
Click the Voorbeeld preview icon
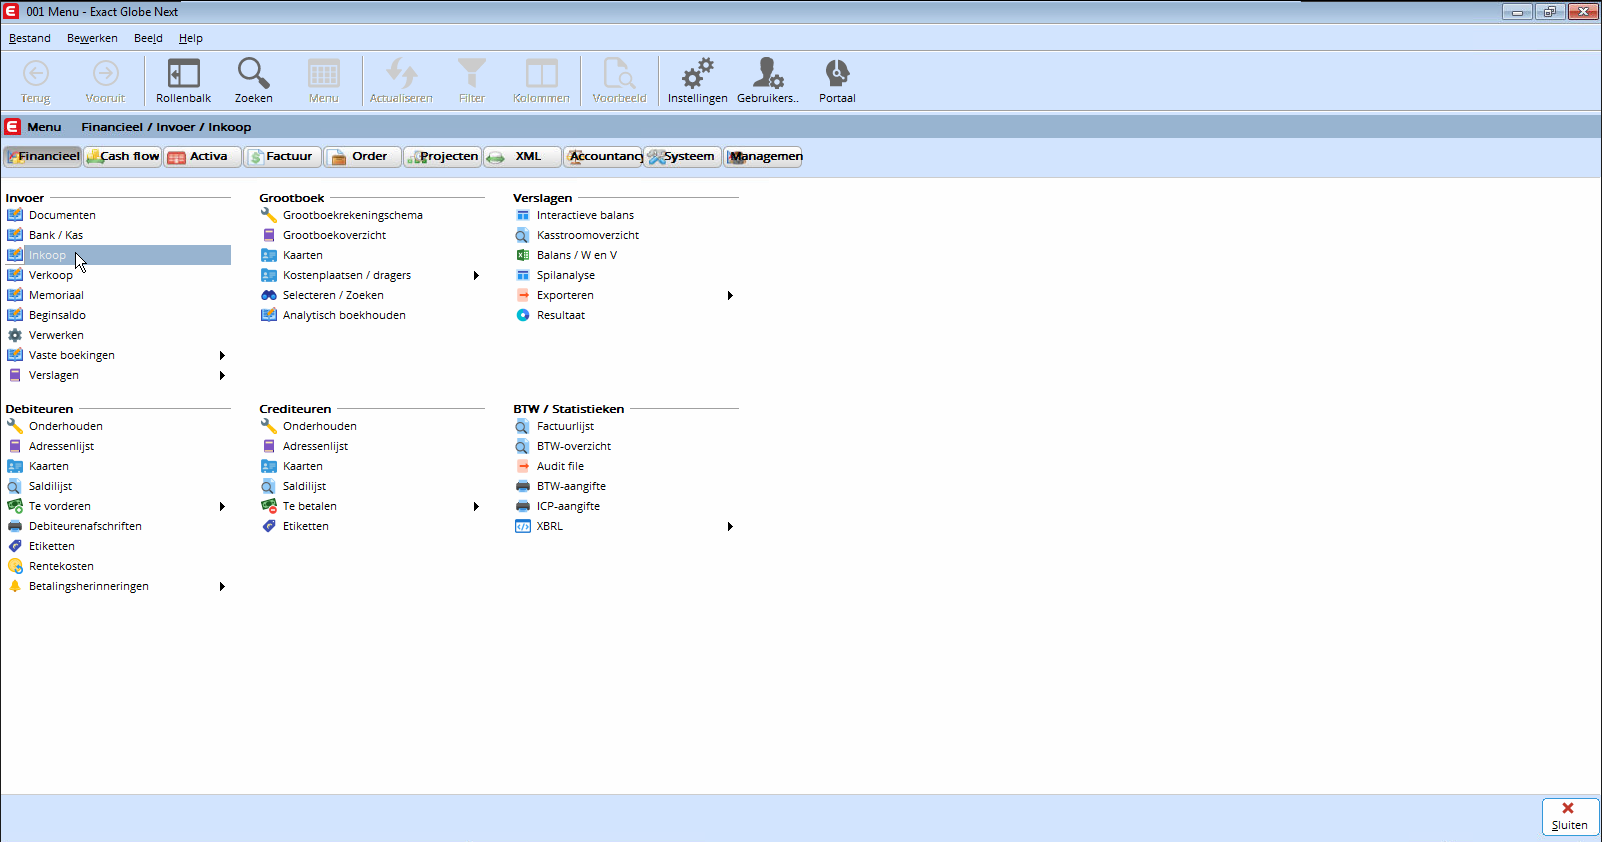(619, 80)
